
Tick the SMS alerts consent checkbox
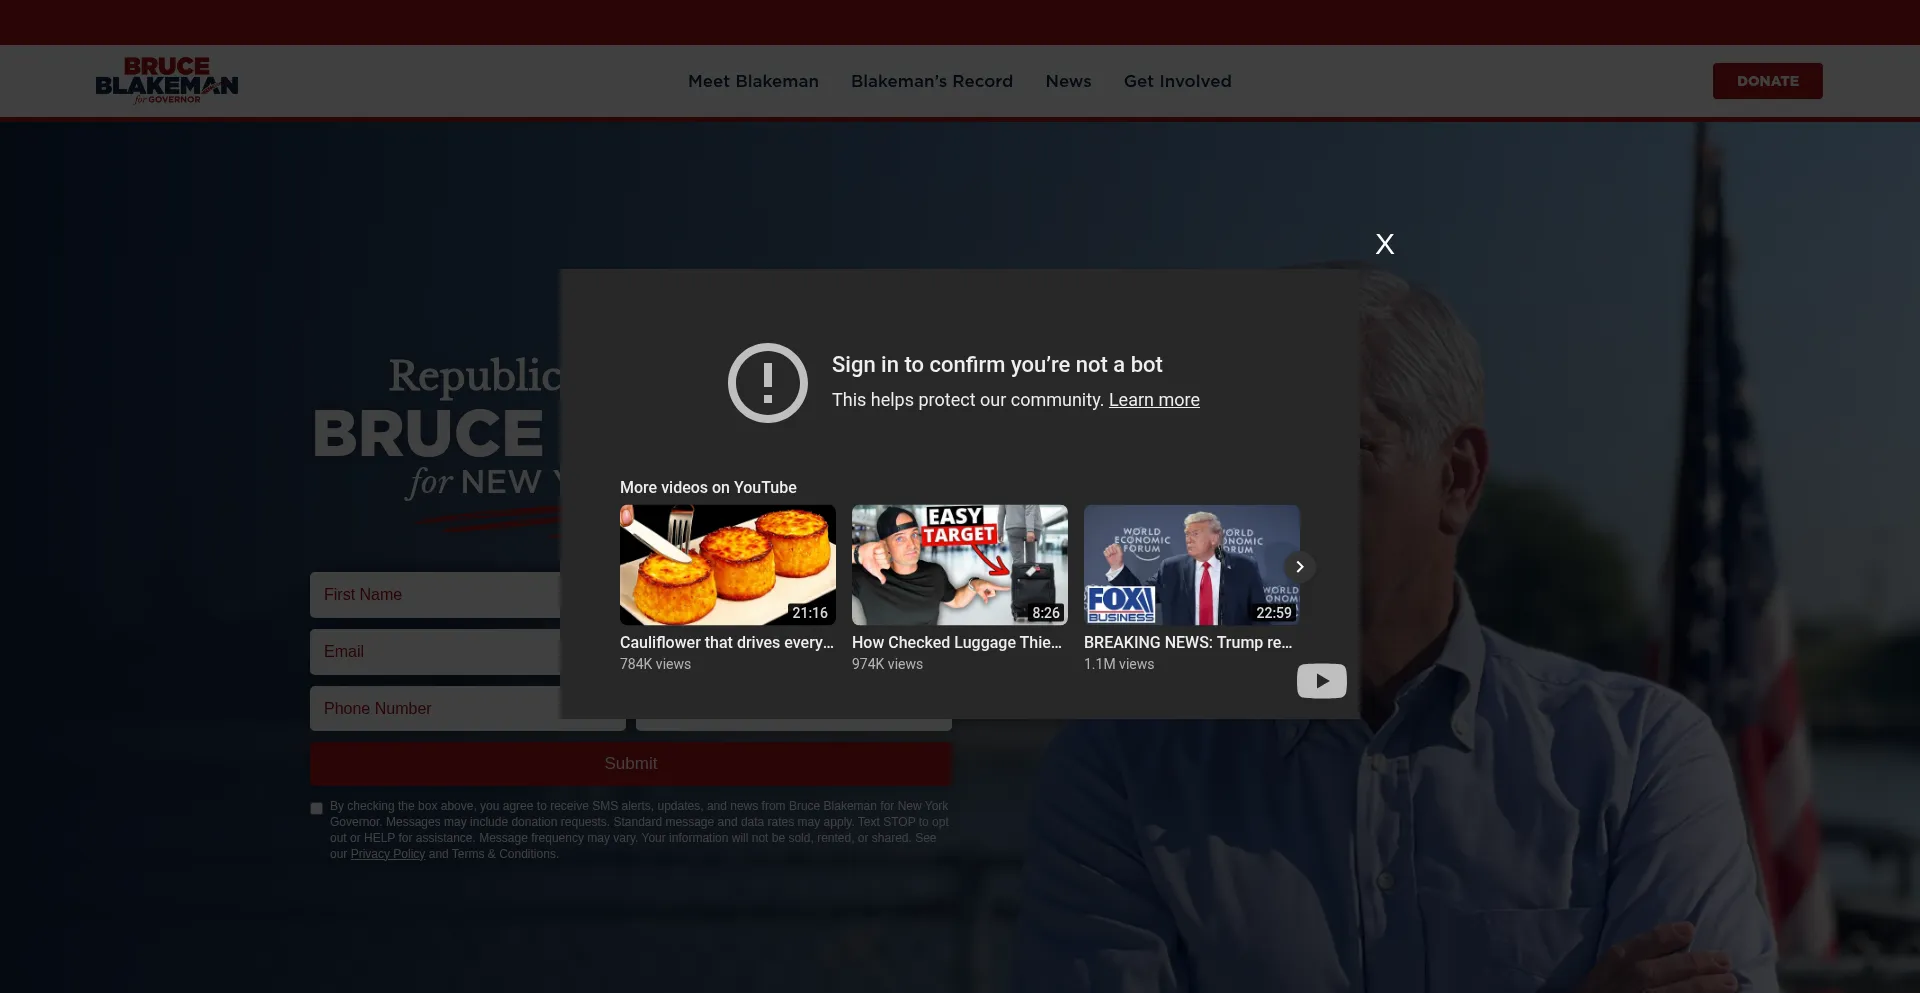coord(317,808)
